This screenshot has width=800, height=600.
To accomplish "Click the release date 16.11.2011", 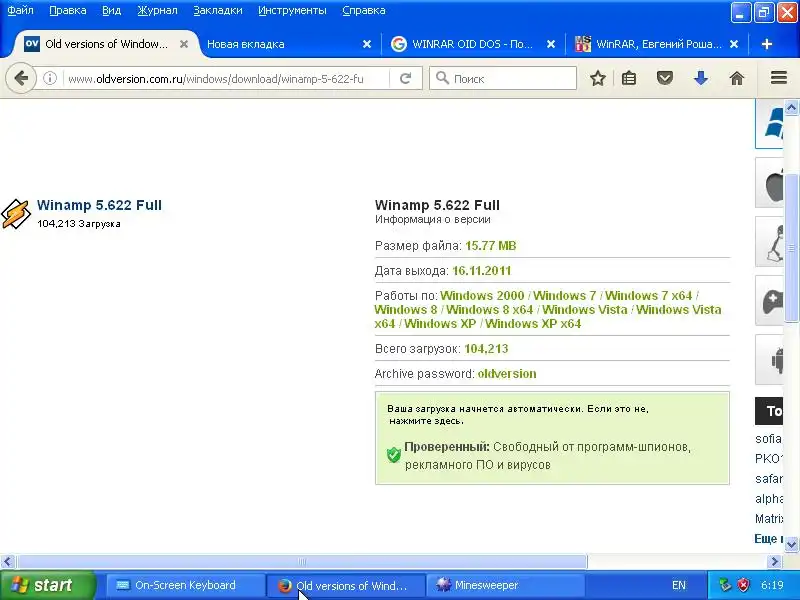I will [x=481, y=270].
